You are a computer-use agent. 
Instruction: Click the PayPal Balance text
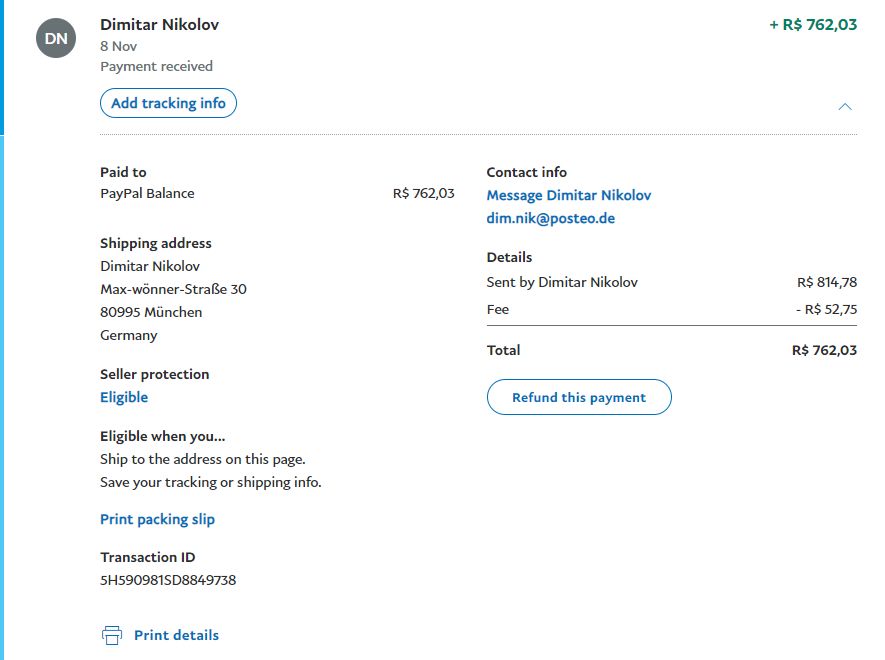[147, 193]
